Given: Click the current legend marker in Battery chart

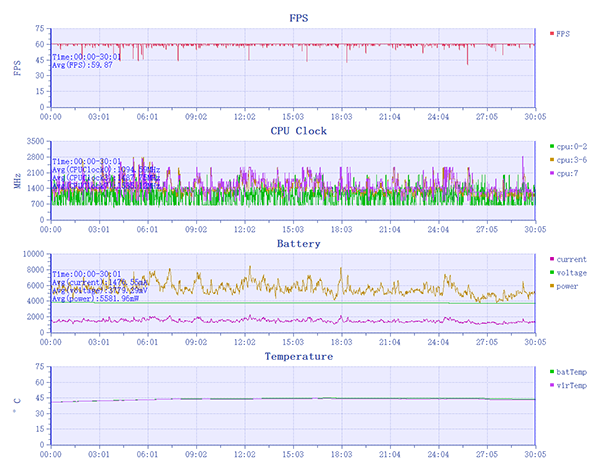Looking at the screenshot, I should pos(552,259).
